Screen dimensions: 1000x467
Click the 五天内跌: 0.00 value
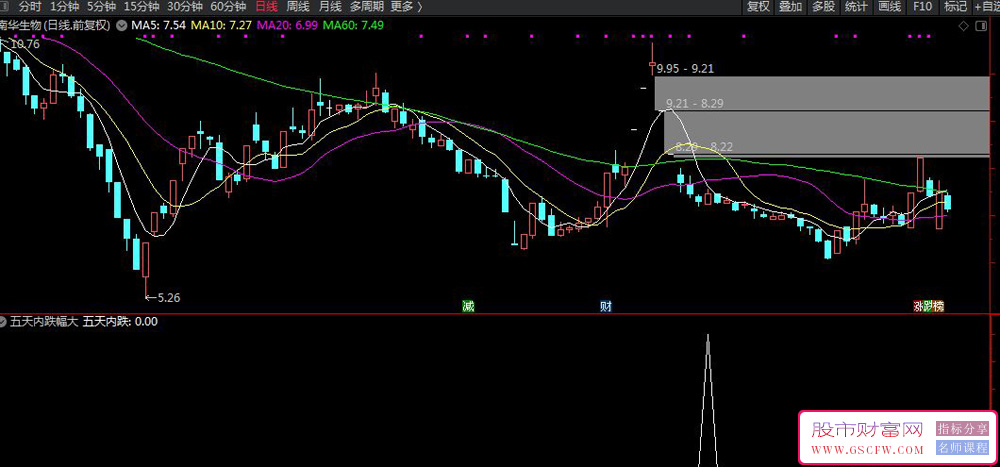point(121,322)
